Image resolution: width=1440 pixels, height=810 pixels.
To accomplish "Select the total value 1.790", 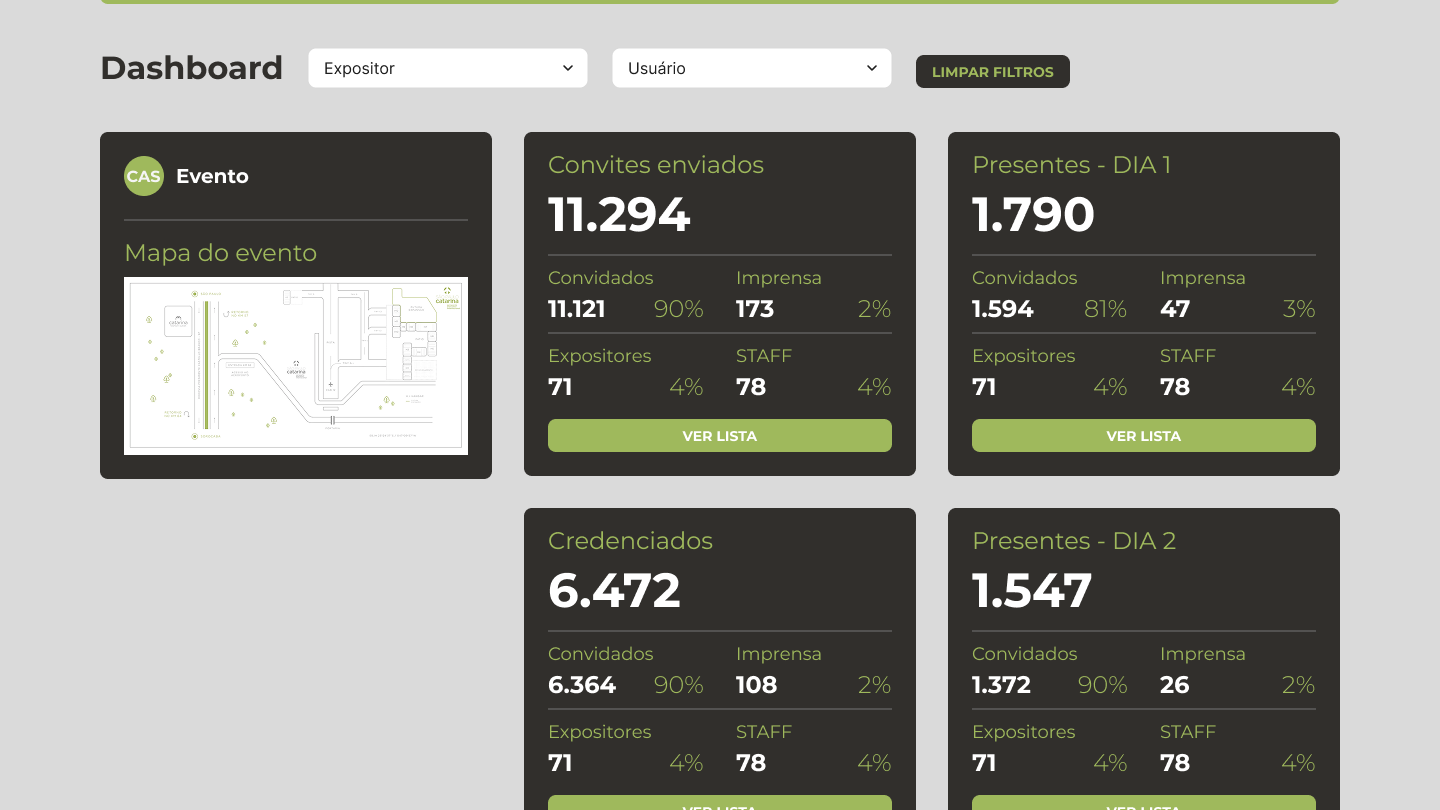I will click(1033, 214).
